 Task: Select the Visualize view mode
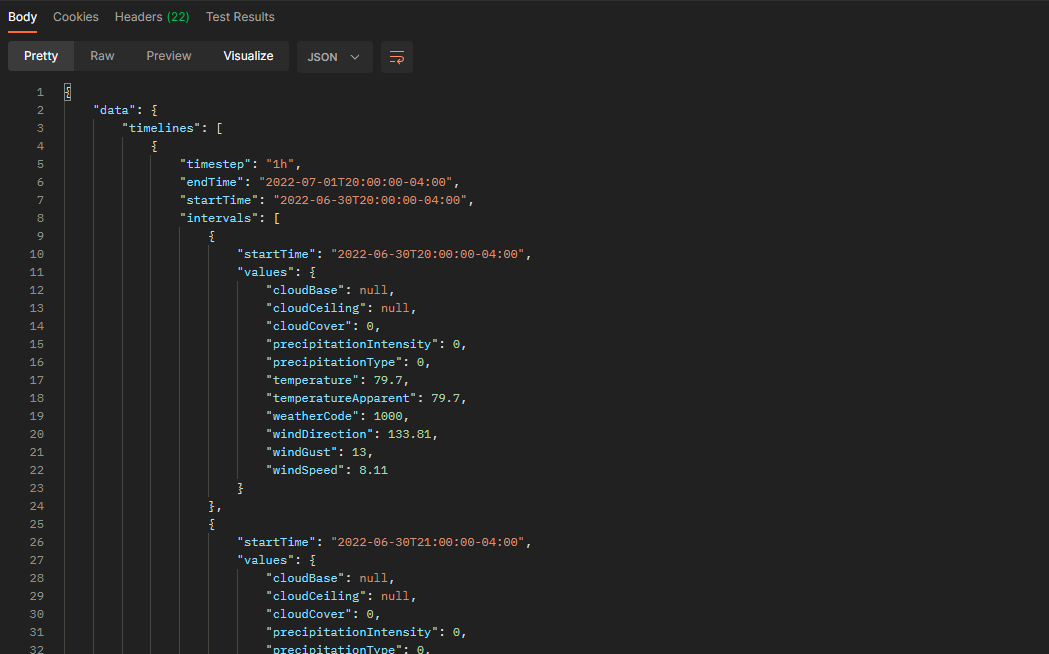(248, 56)
